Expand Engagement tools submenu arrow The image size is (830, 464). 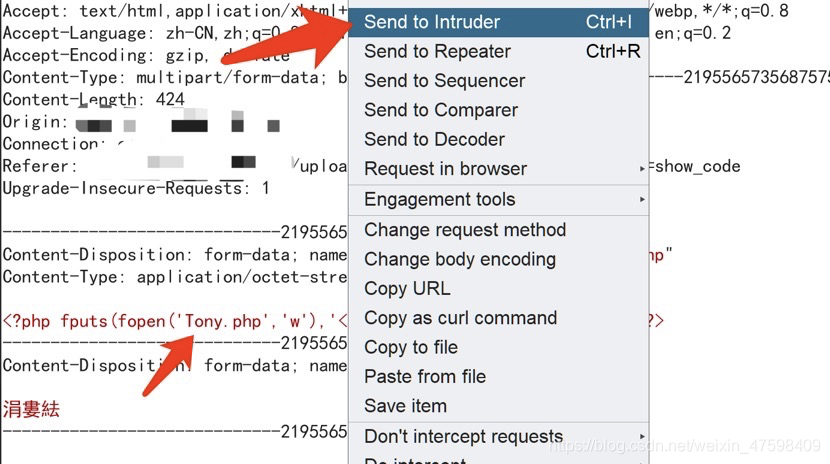coord(642,200)
